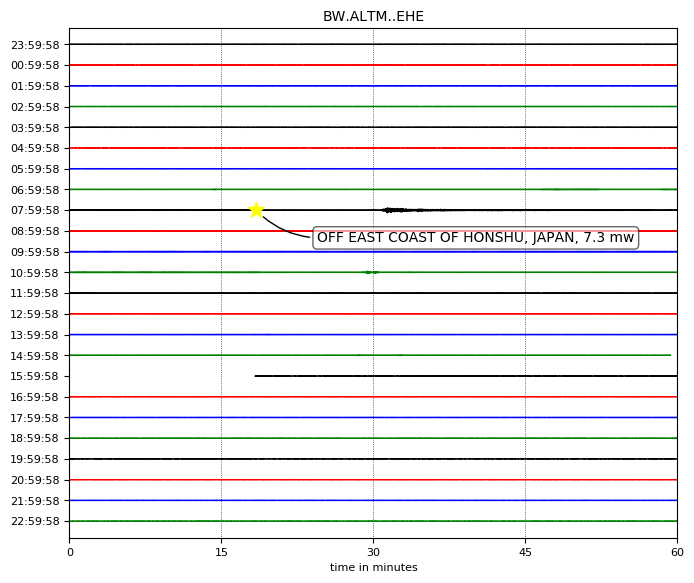The image size is (694, 583).
Task: Click the Honshu, Japan 7.3 mw annotation box
Action: tap(475, 237)
